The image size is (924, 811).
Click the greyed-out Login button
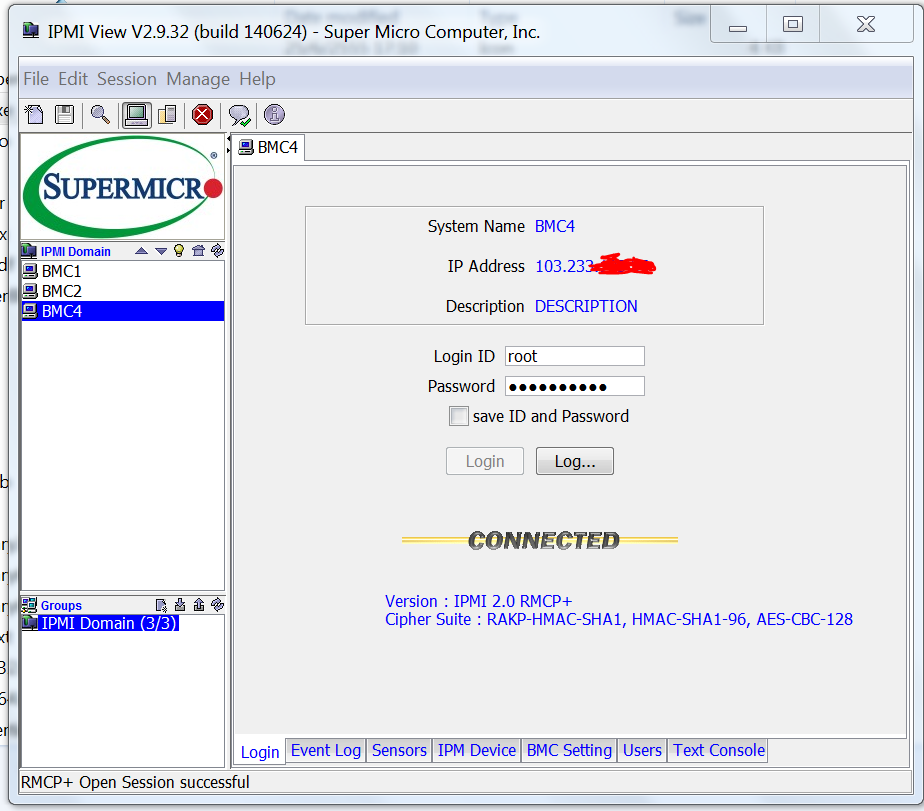coord(485,461)
